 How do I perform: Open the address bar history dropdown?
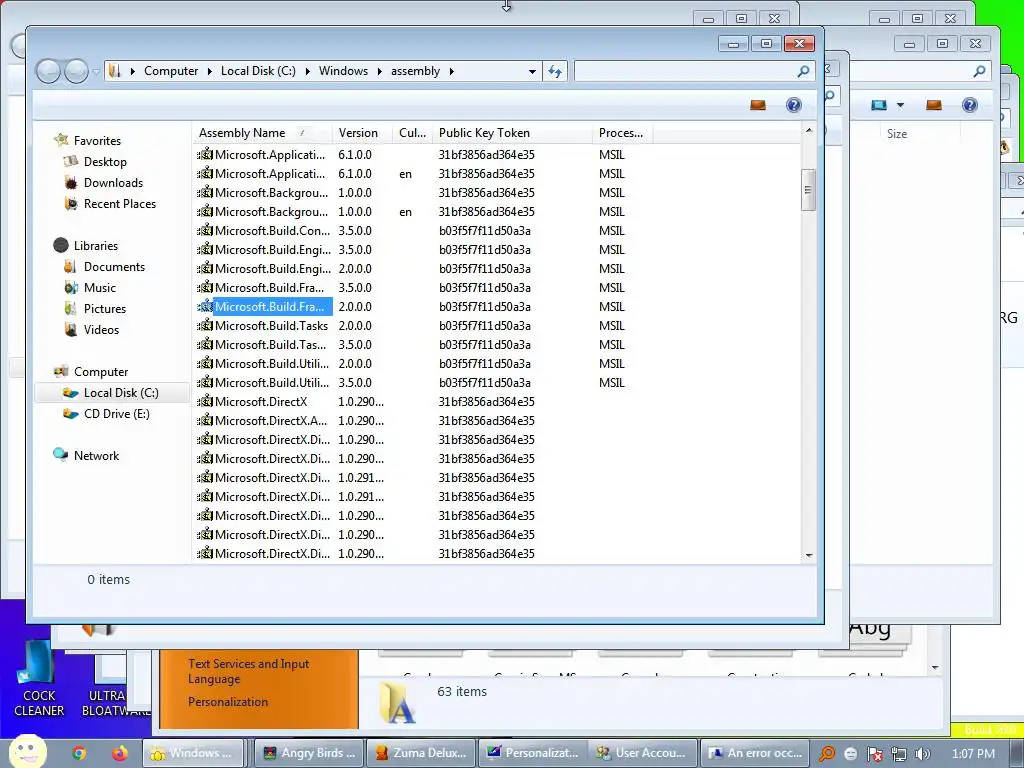click(x=532, y=71)
